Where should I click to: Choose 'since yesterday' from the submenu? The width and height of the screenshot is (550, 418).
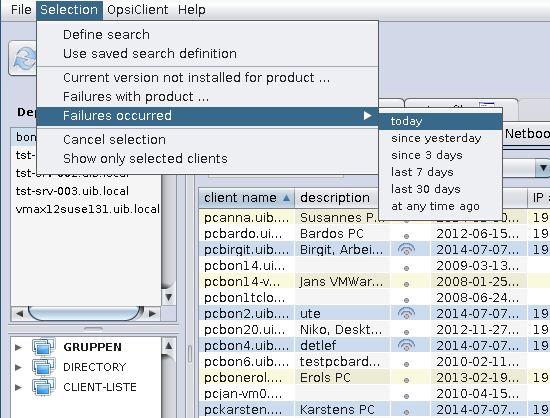(436, 138)
